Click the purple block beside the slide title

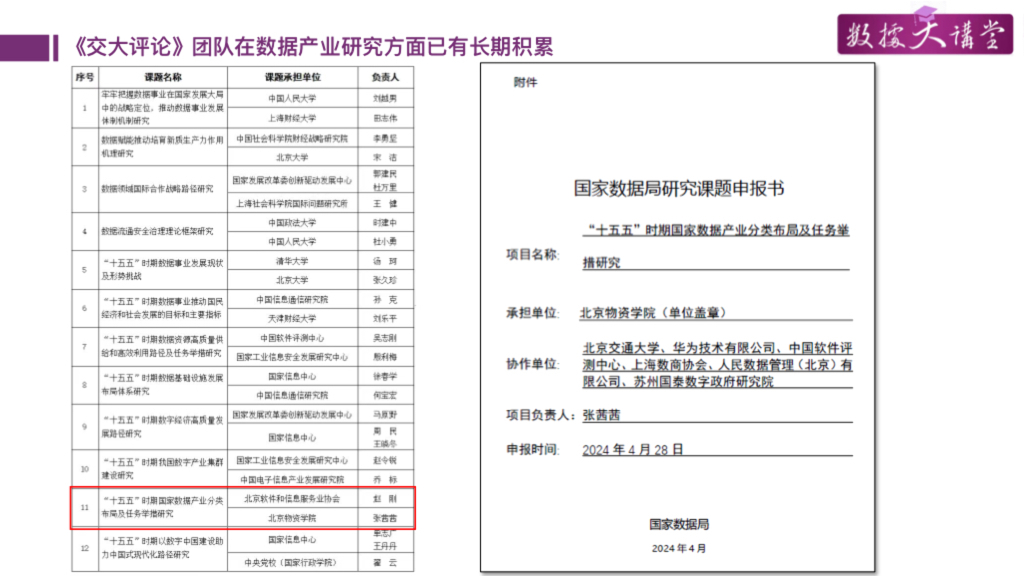point(25,48)
